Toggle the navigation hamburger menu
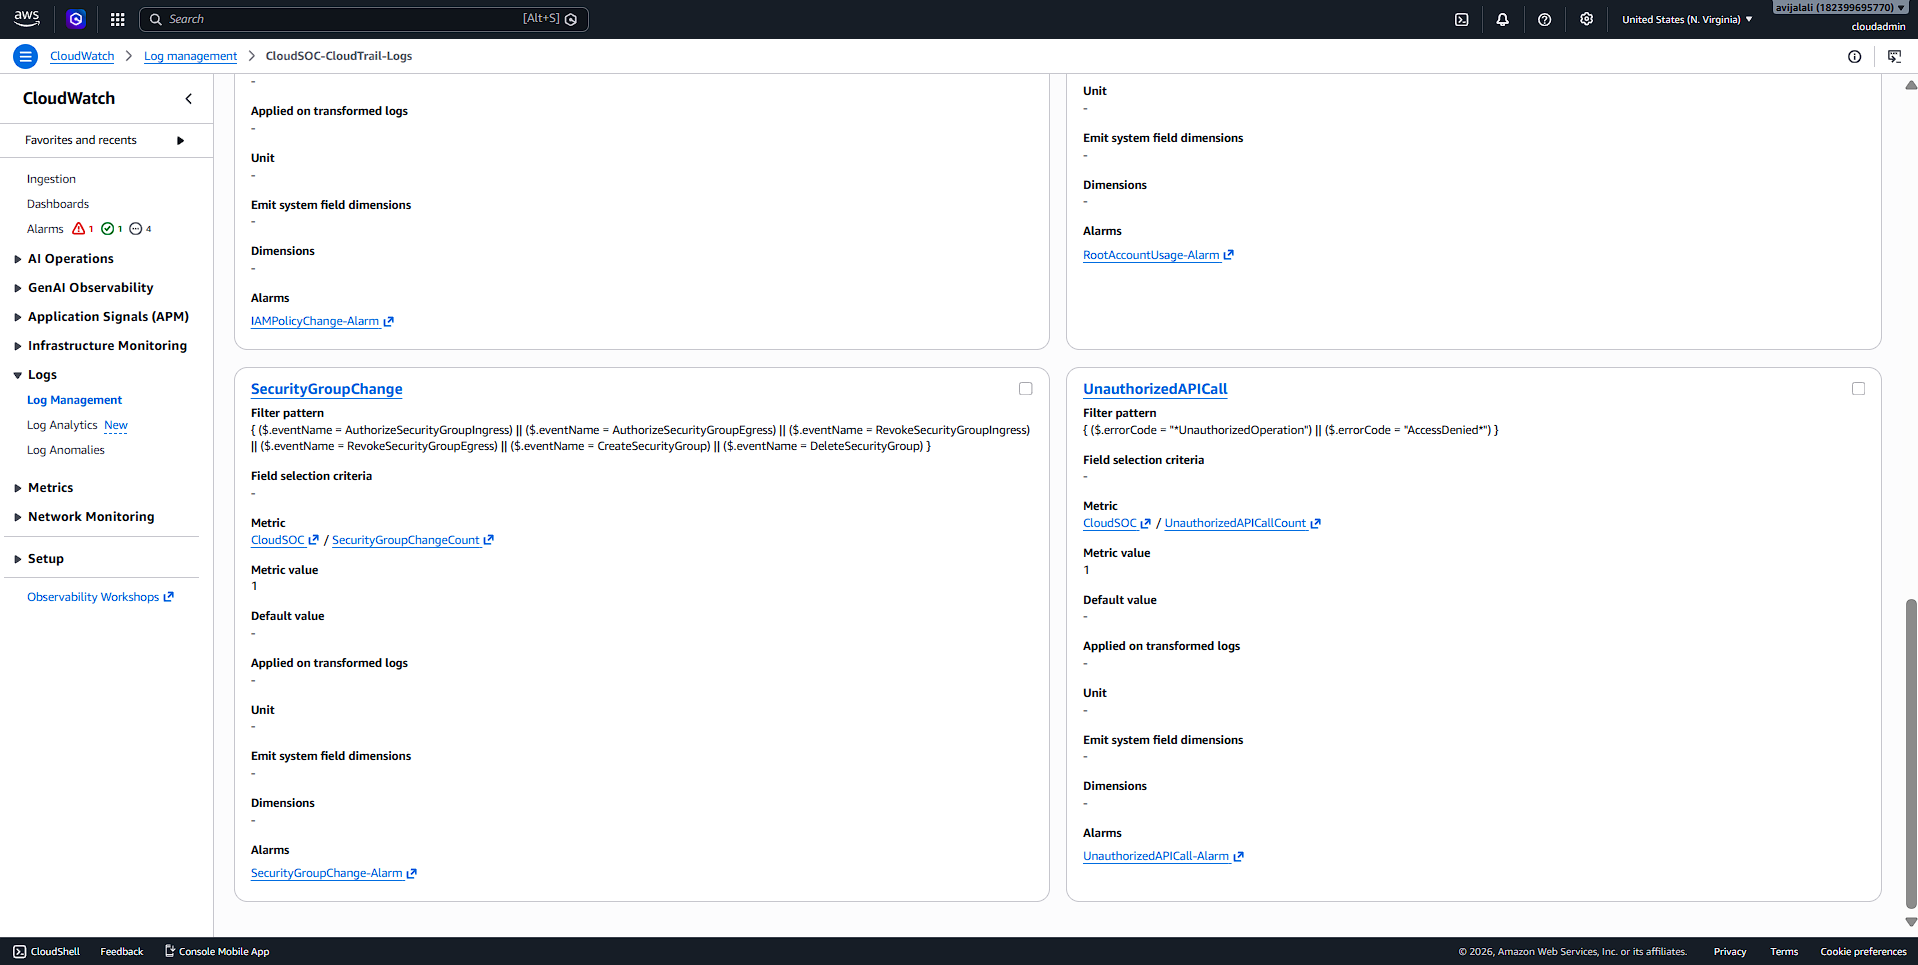 pyautogui.click(x=25, y=56)
